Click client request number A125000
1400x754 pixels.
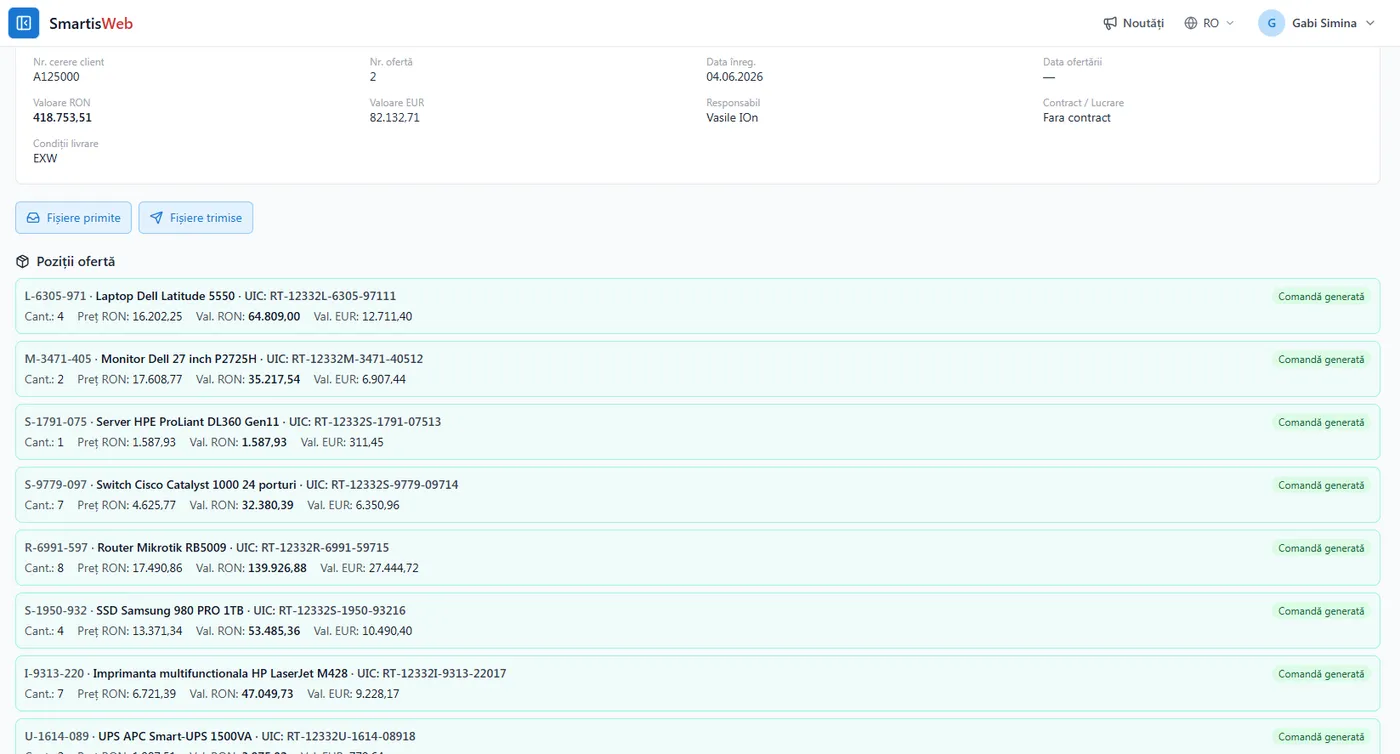tap(56, 77)
